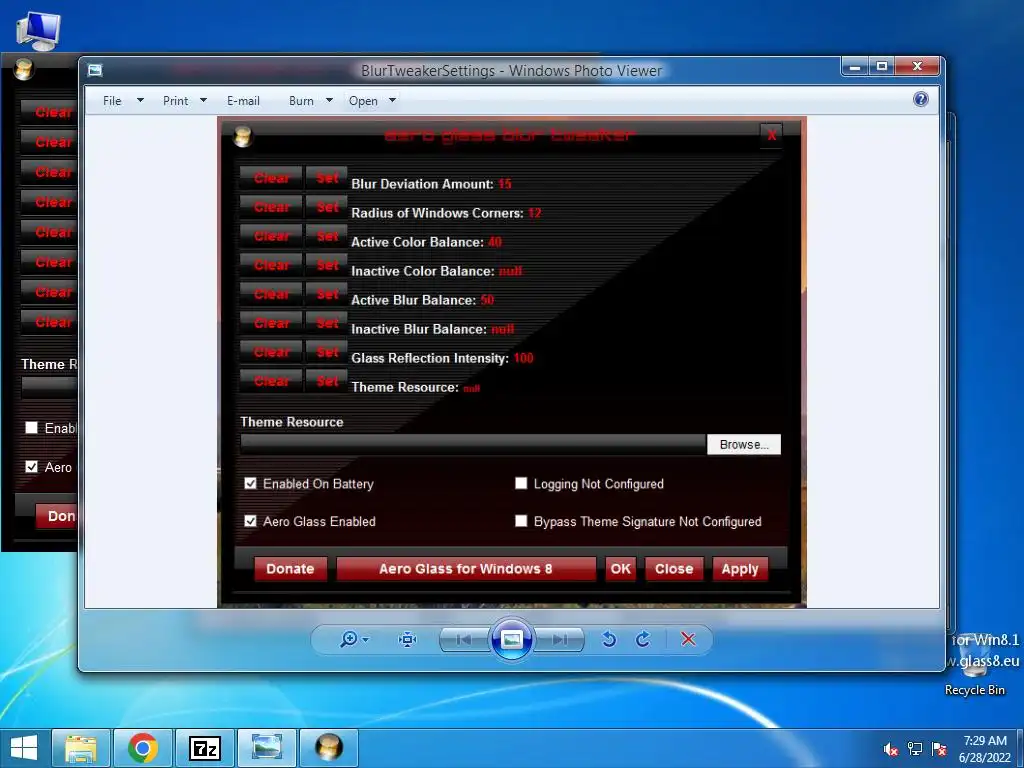Open the File menu

[112, 101]
